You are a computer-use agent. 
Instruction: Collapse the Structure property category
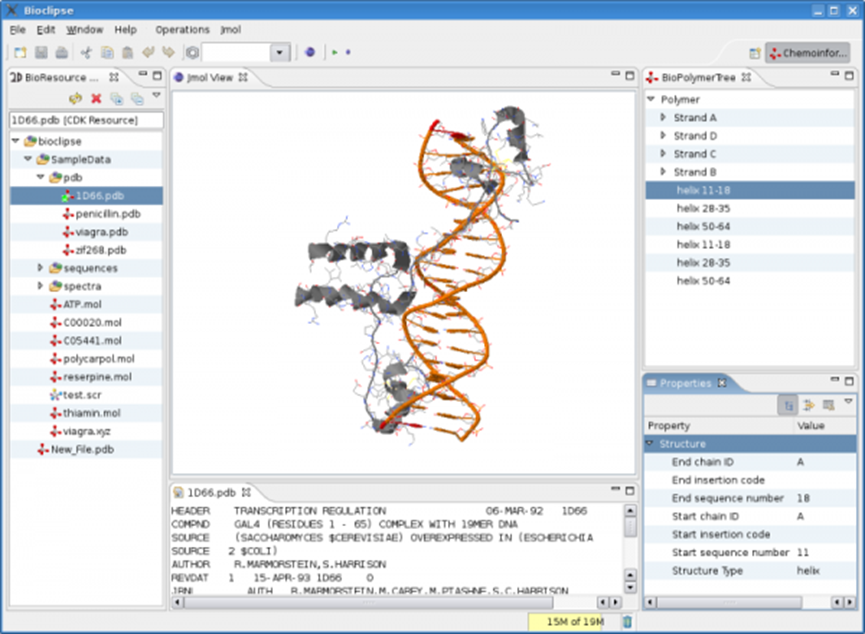(x=650, y=443)
